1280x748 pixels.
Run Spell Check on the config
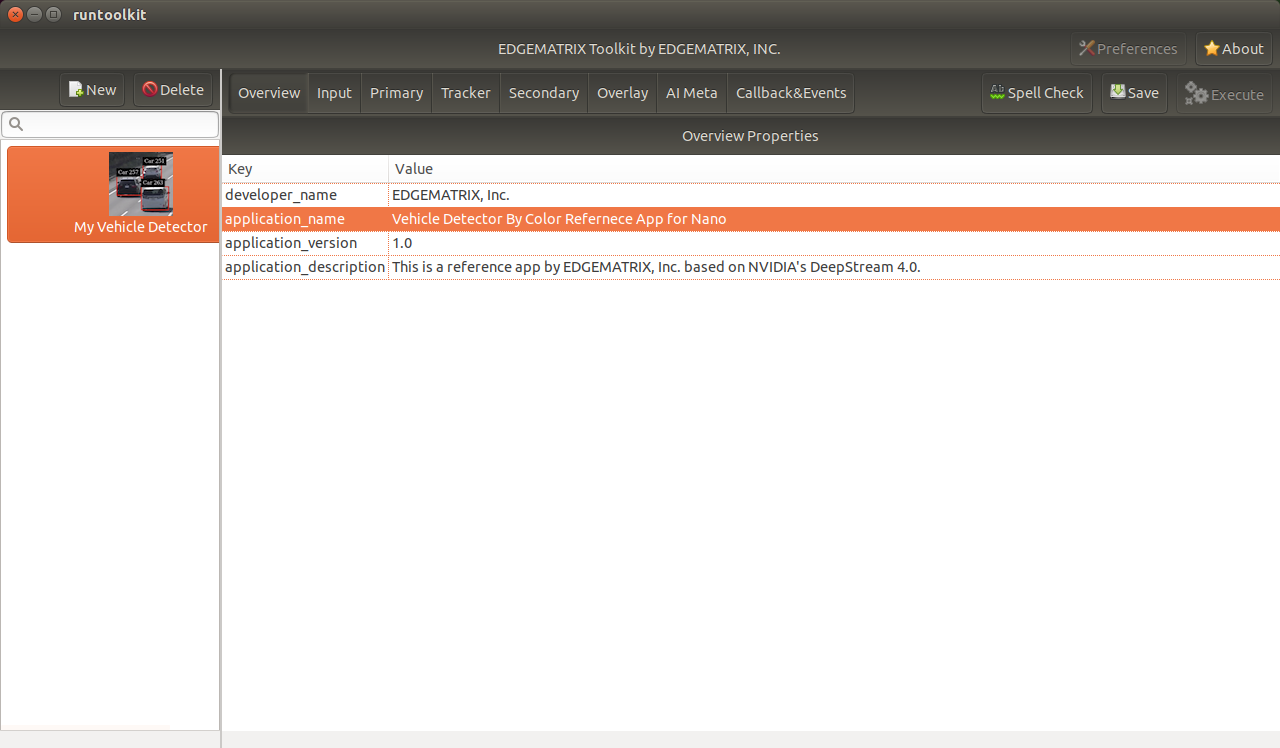pyautogui.click(x=1037, y=93)
